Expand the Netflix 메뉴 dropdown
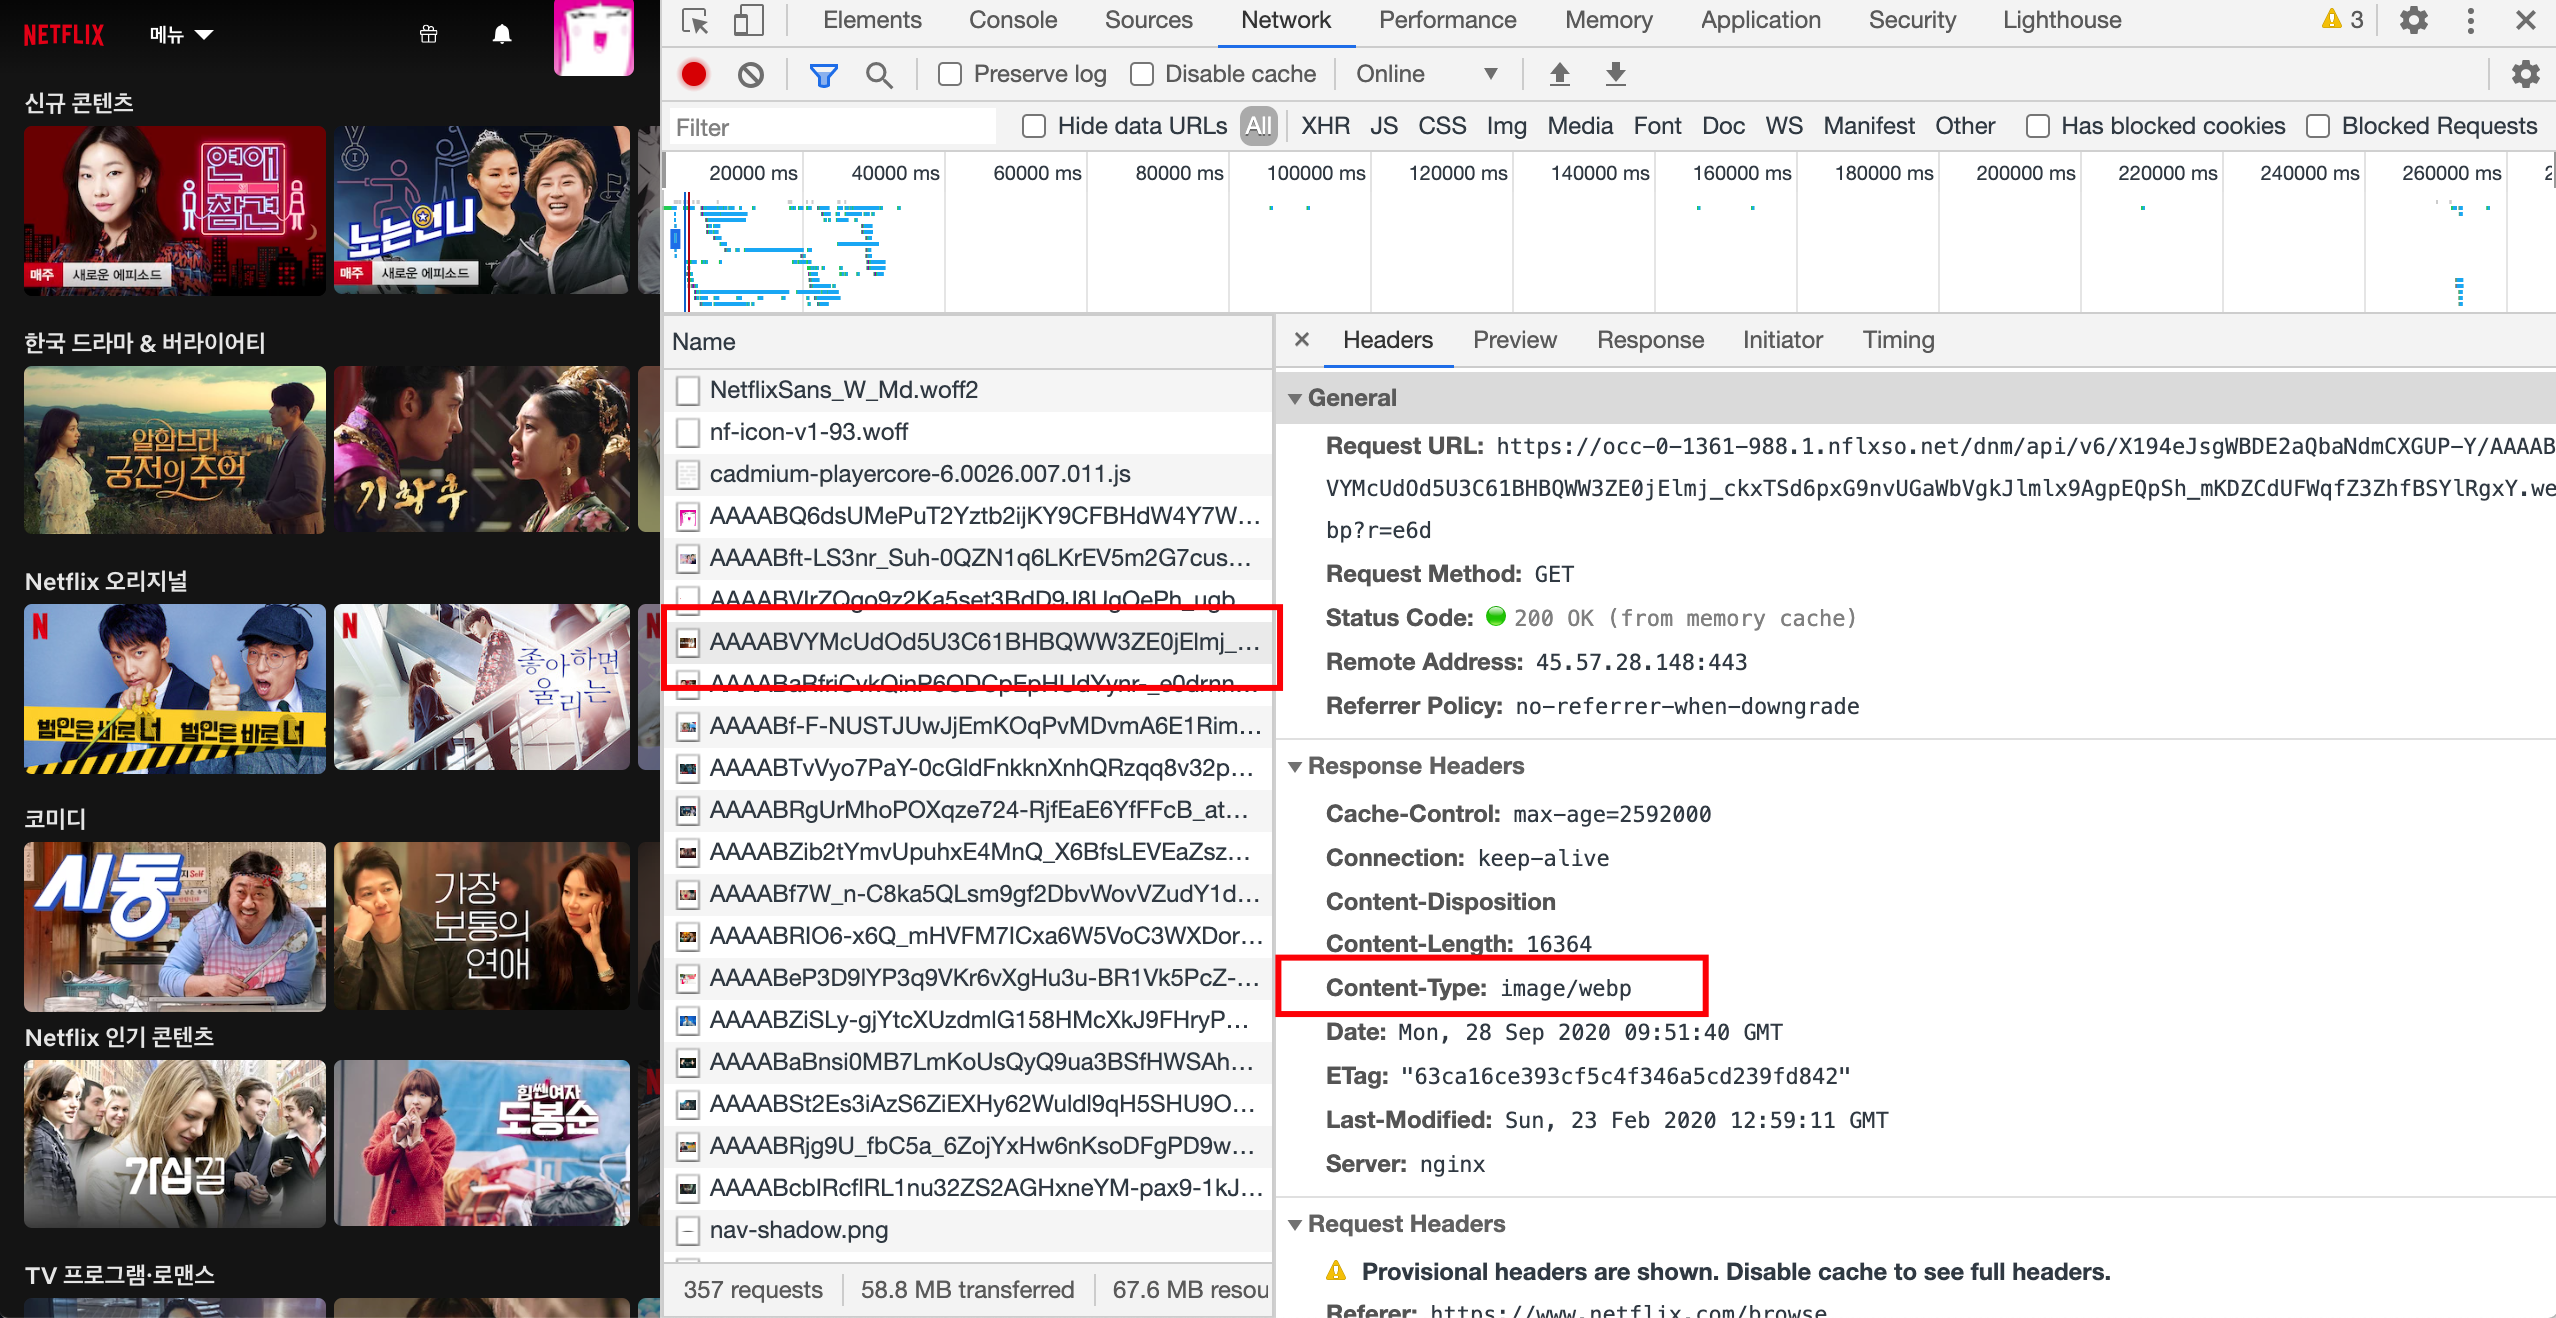The height and width of the screenshot is (1318, 2556). click(x=181, y=35)
